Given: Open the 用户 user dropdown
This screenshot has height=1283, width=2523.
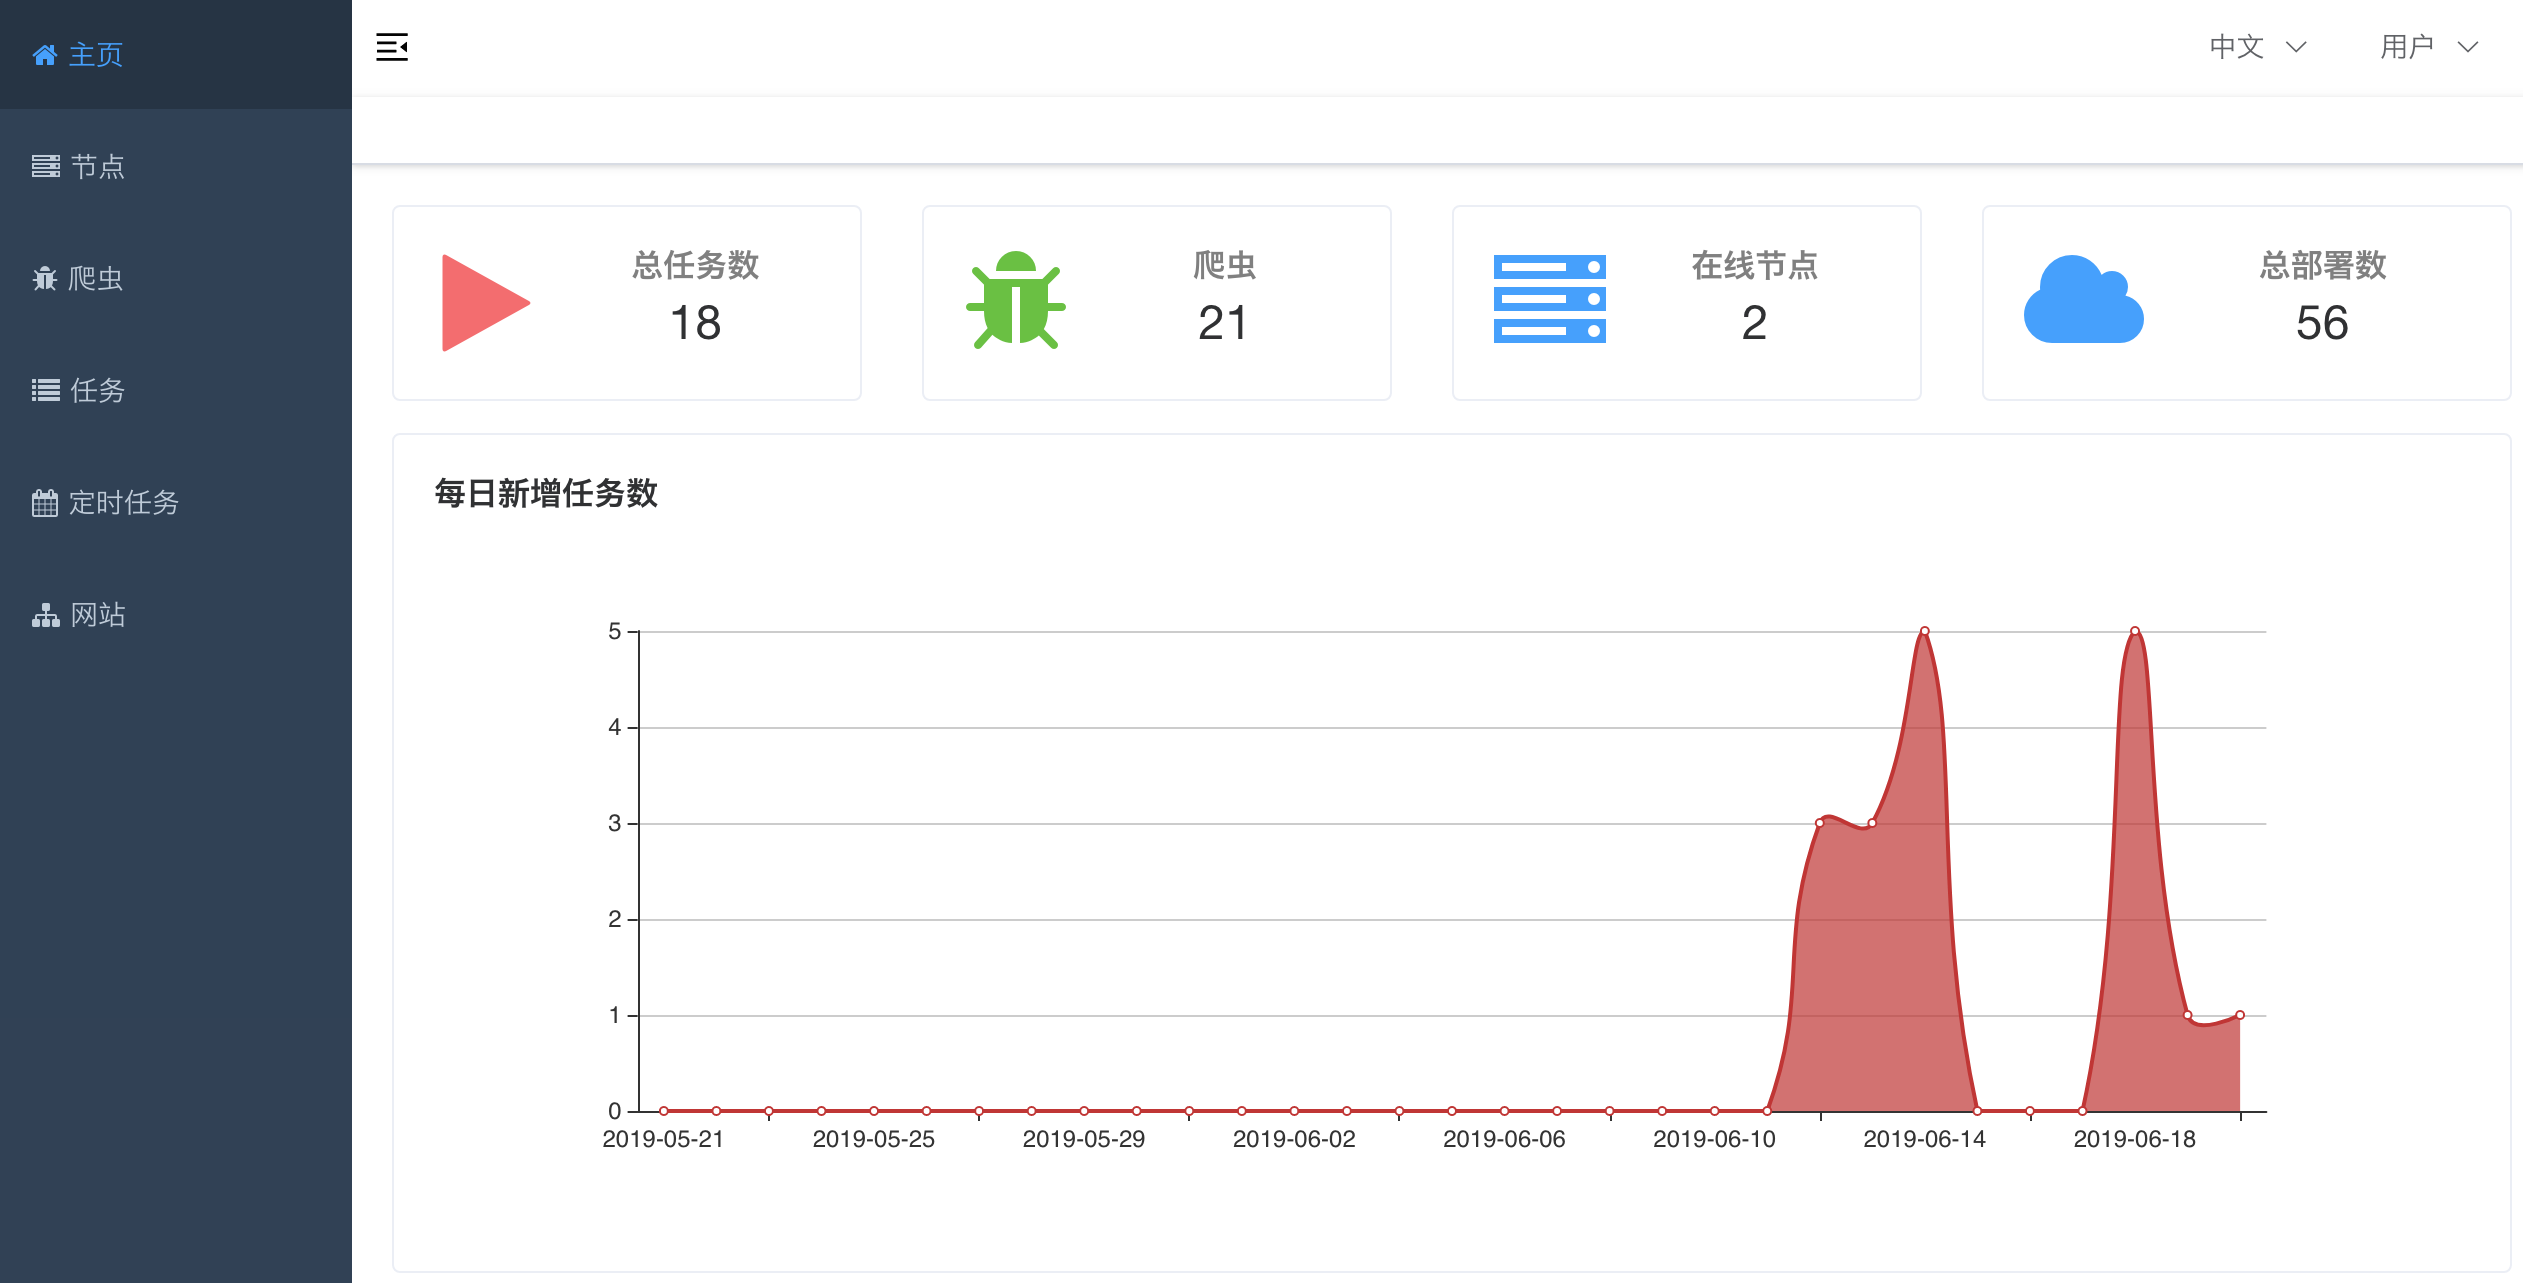Looking at the screenshot, I should click(2407, 47).
